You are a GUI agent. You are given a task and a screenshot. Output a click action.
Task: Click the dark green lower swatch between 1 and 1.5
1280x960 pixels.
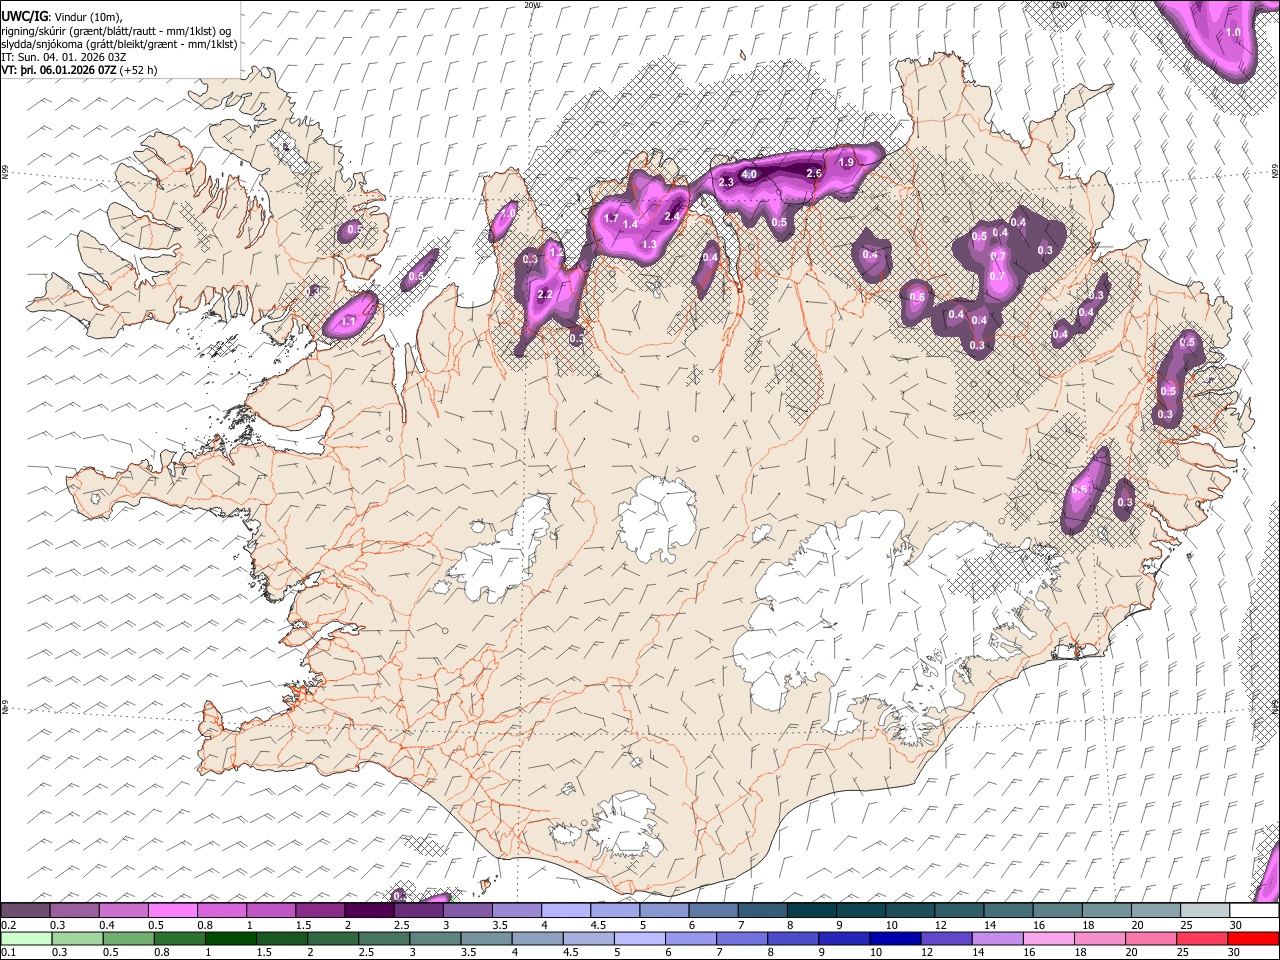pos(230,938)
